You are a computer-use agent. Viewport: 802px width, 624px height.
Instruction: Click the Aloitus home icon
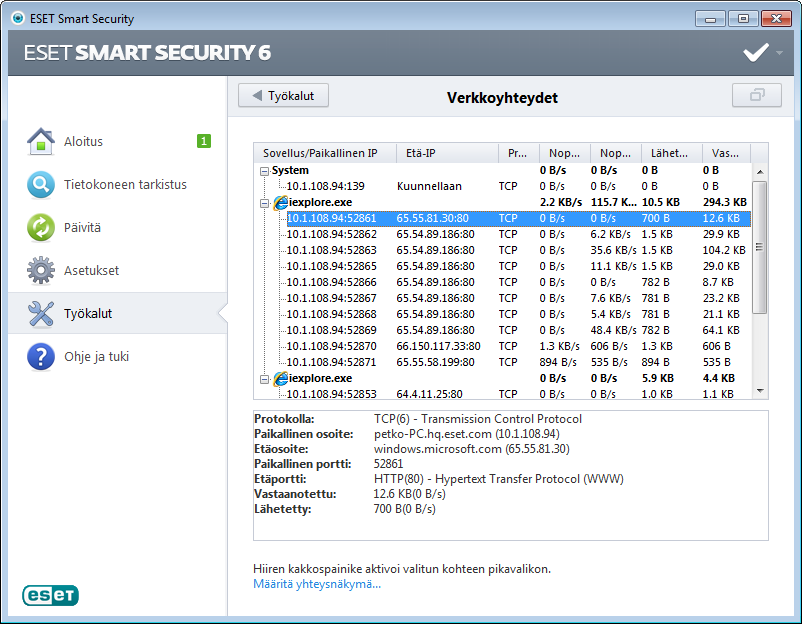pyautogui.click(x=41, y=141)
